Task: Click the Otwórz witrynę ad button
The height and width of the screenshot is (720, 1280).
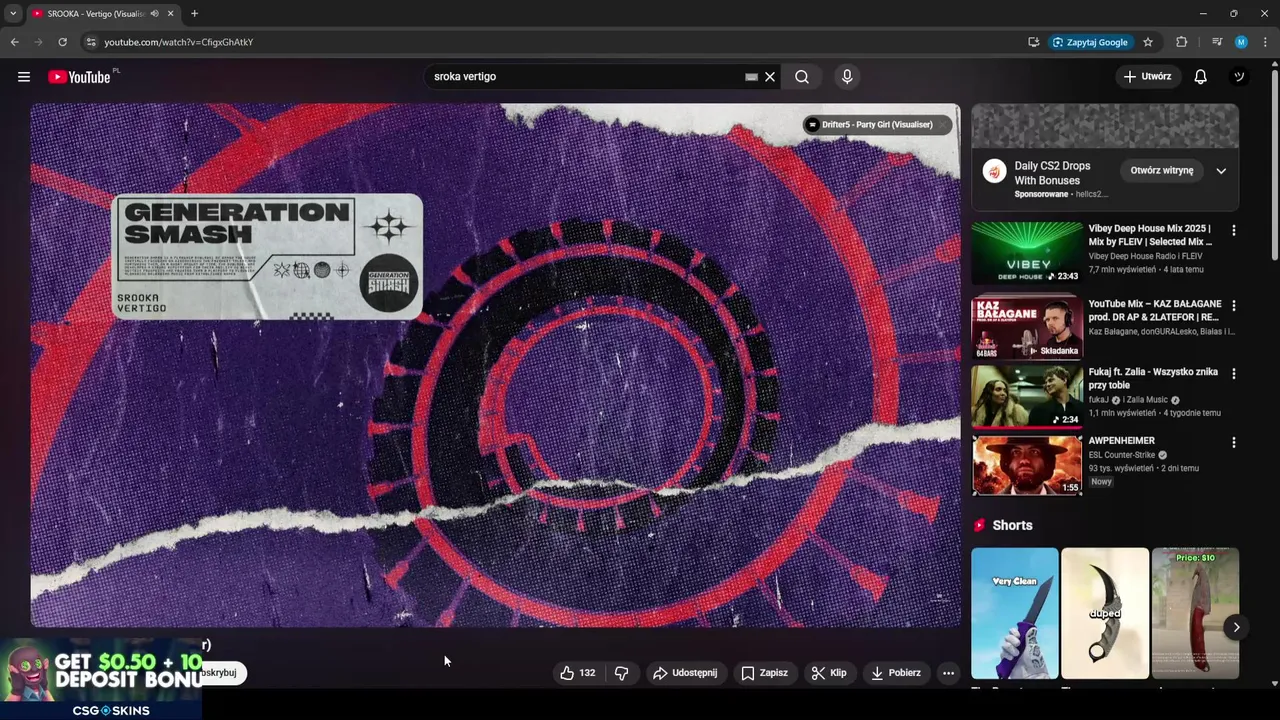Action: pos(1162,171)
